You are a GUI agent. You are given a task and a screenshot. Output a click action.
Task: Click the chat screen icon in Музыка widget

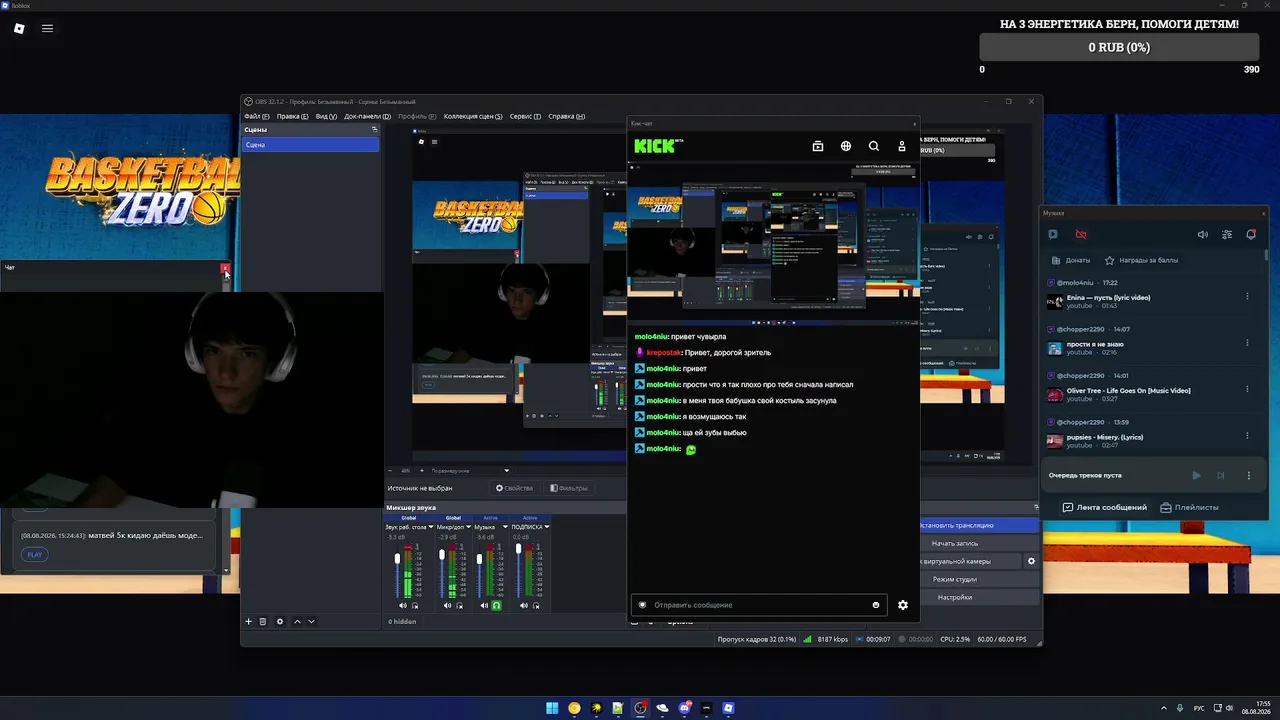(1053, 235)
